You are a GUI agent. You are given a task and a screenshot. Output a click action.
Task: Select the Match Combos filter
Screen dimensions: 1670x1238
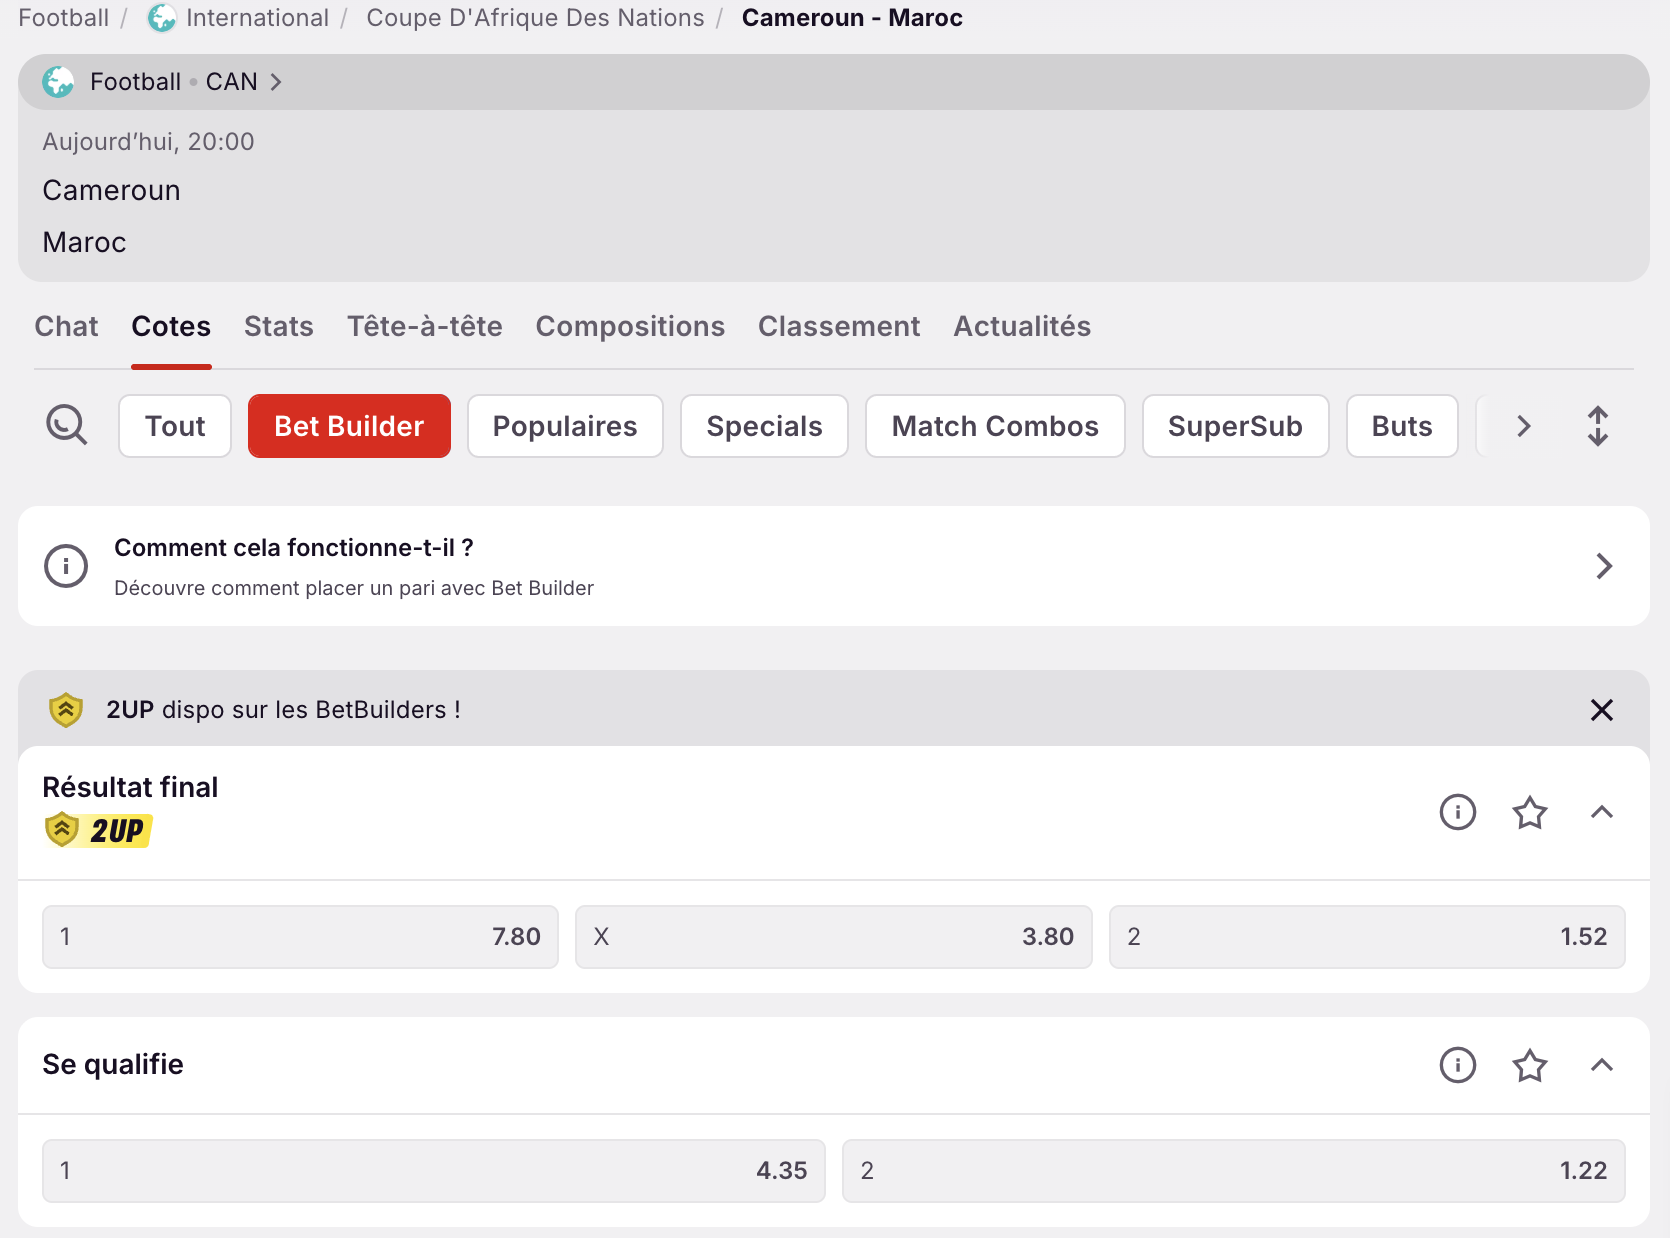tap(994, 427)
